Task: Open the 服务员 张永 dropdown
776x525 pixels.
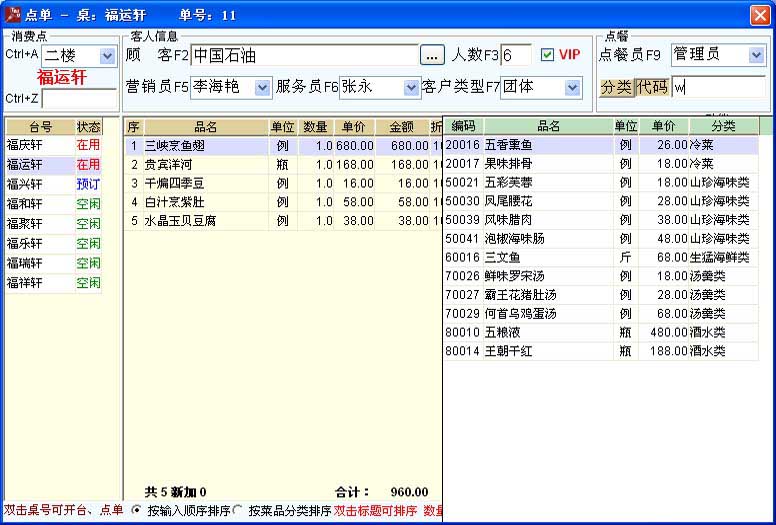Action: [411, 88]
